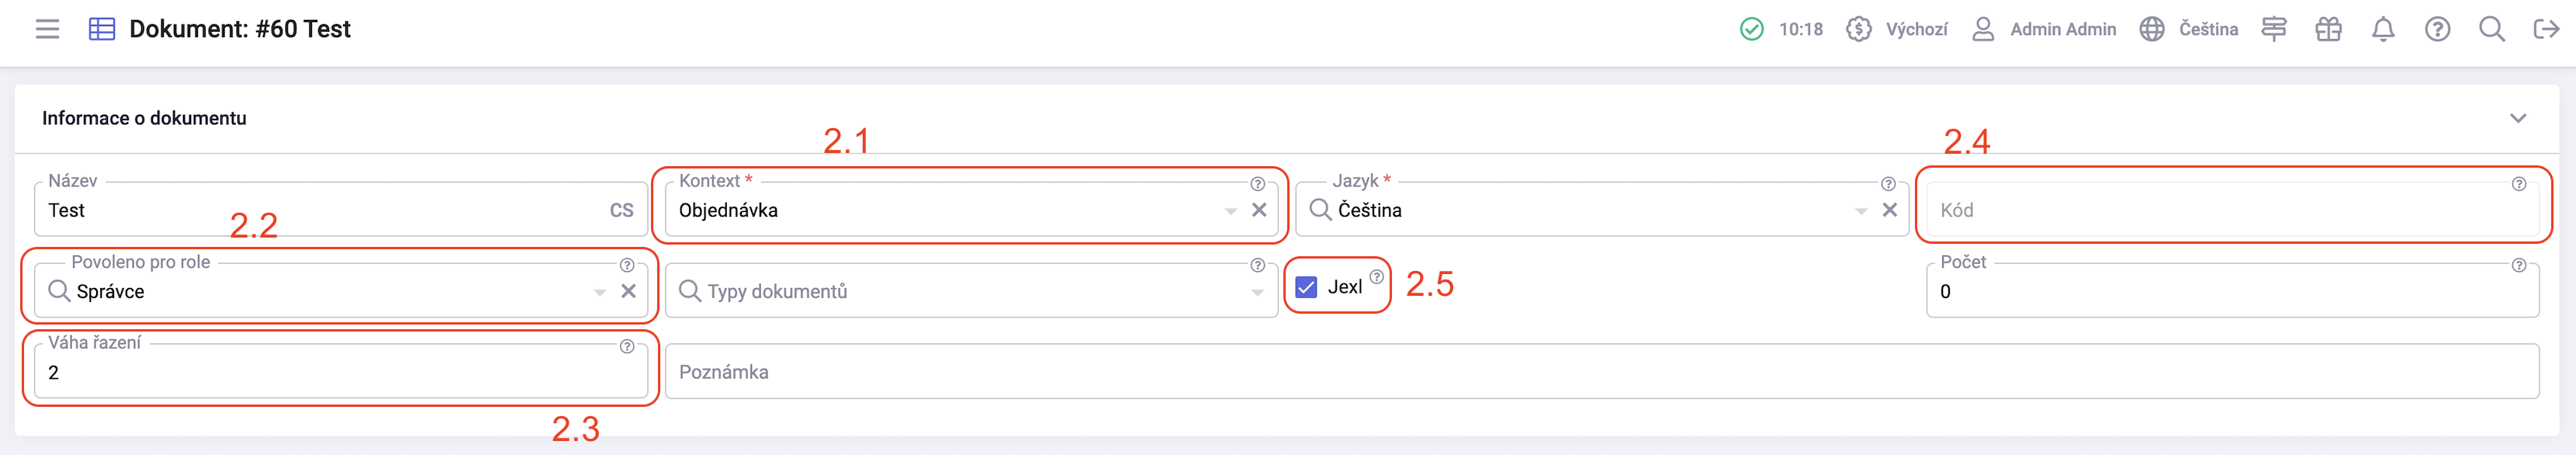Open the Čeština language menu
Screen dimensions: 2576x455
2189,29
